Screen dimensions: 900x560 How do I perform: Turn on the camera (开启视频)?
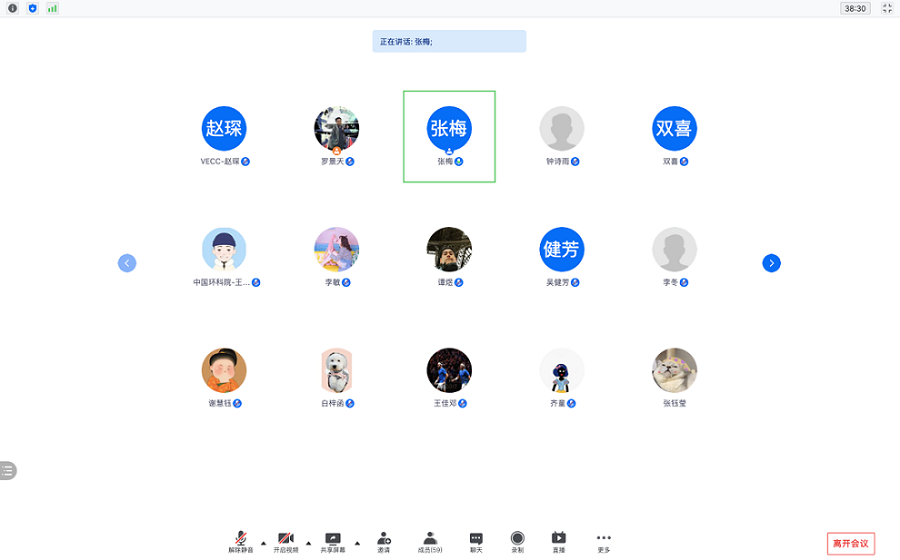[286, 541]
